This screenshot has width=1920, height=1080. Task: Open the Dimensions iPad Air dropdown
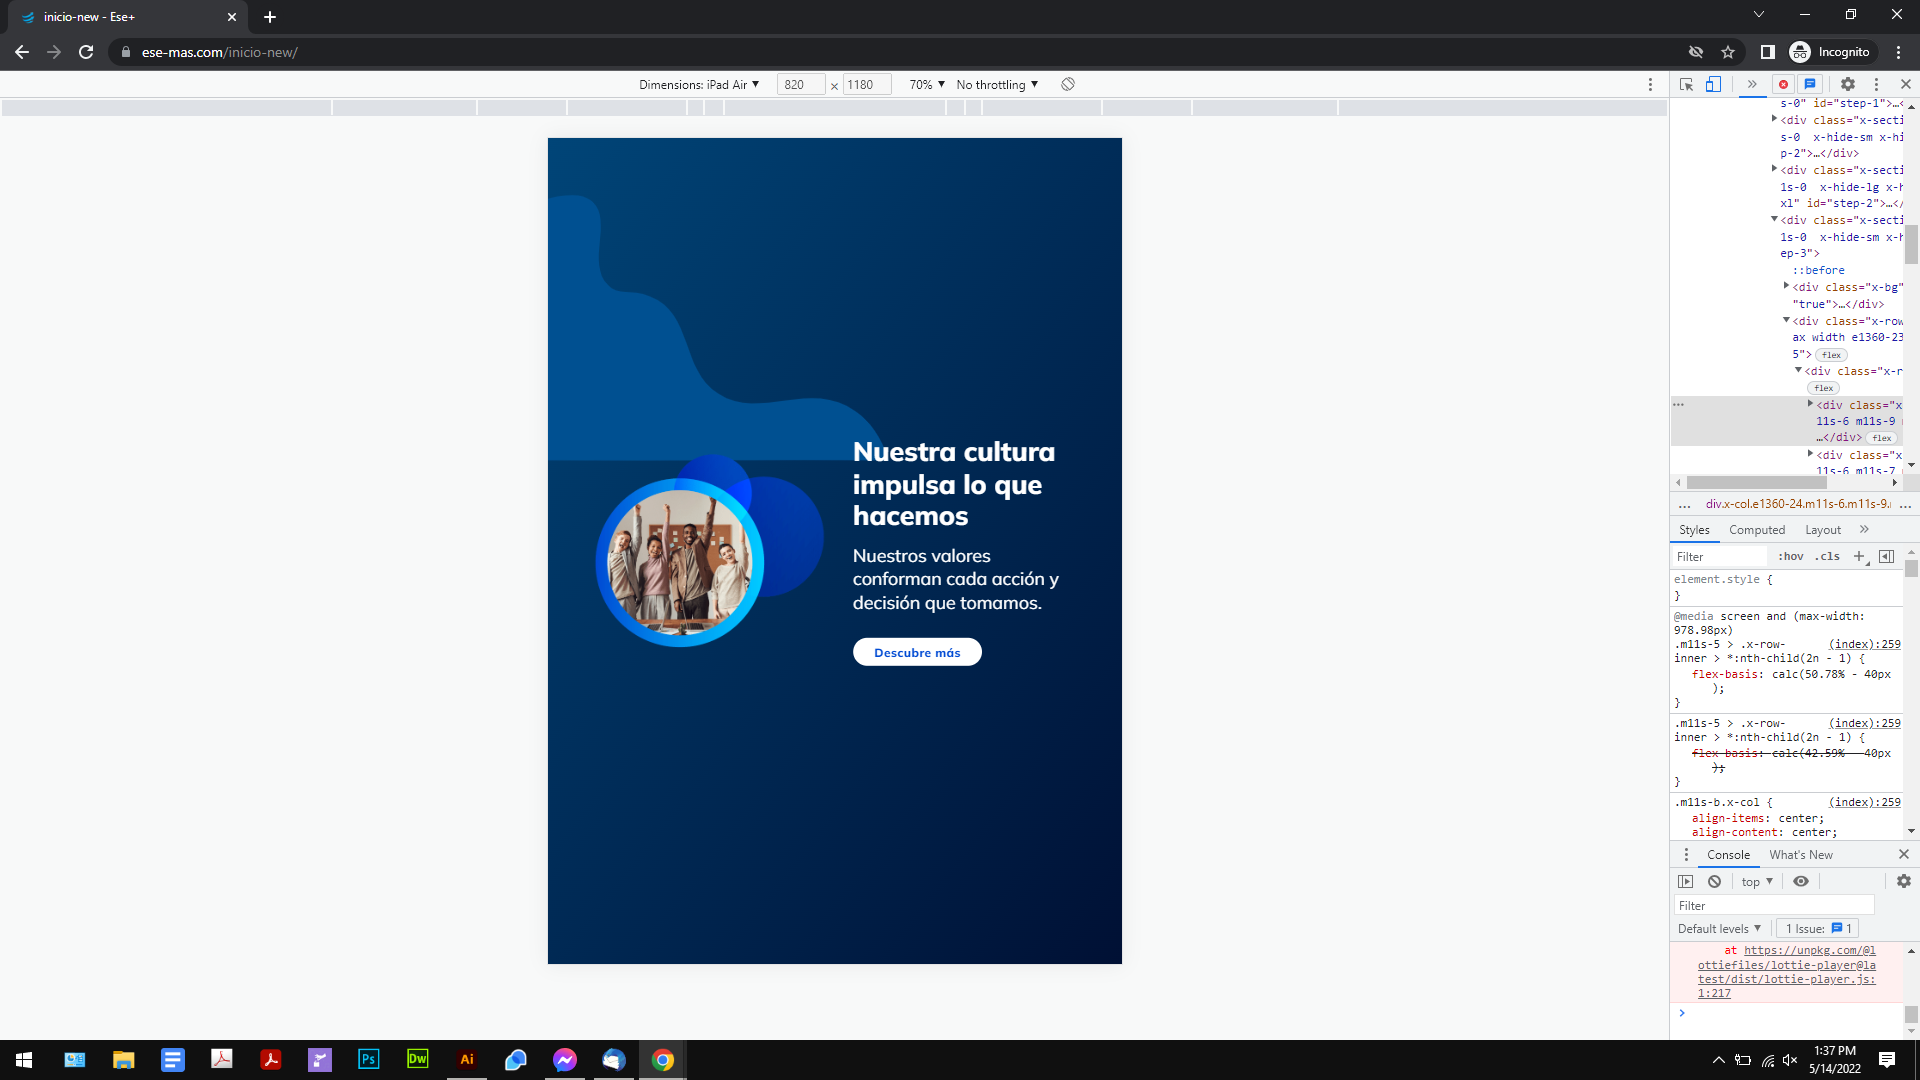[699, 84]
